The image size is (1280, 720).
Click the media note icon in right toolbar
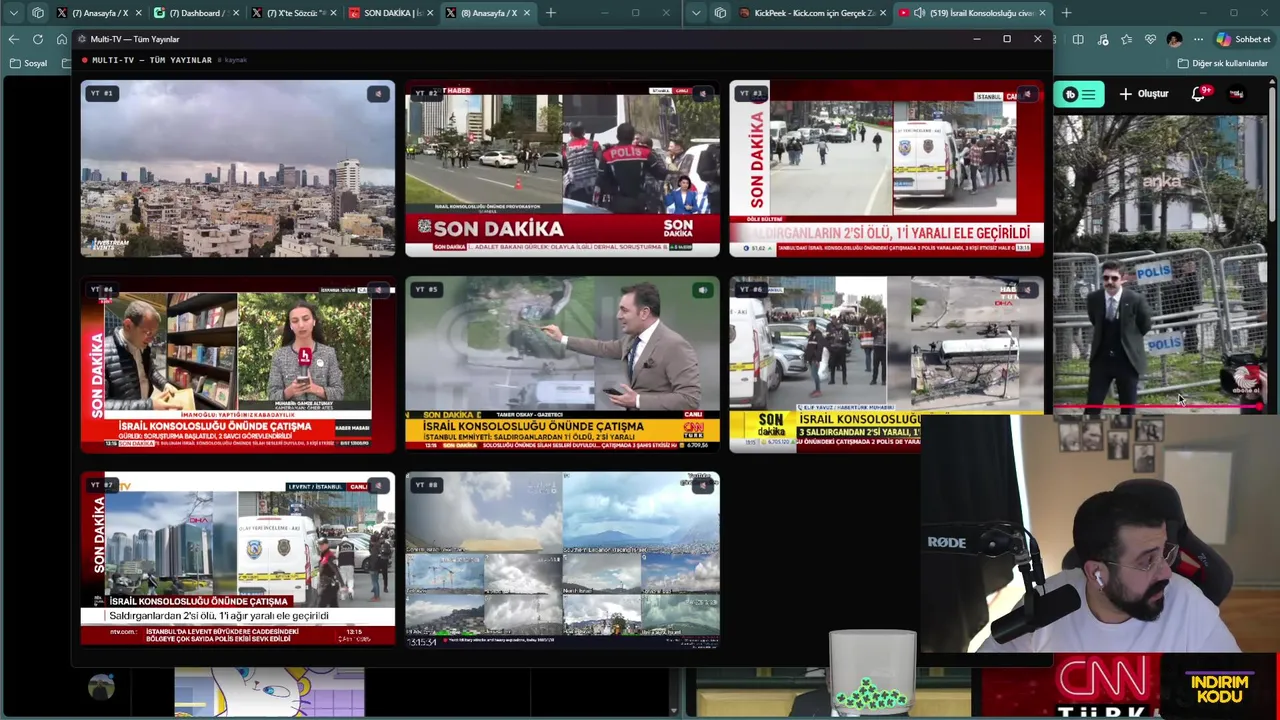pyautogui.click(x=1103, y=39)
